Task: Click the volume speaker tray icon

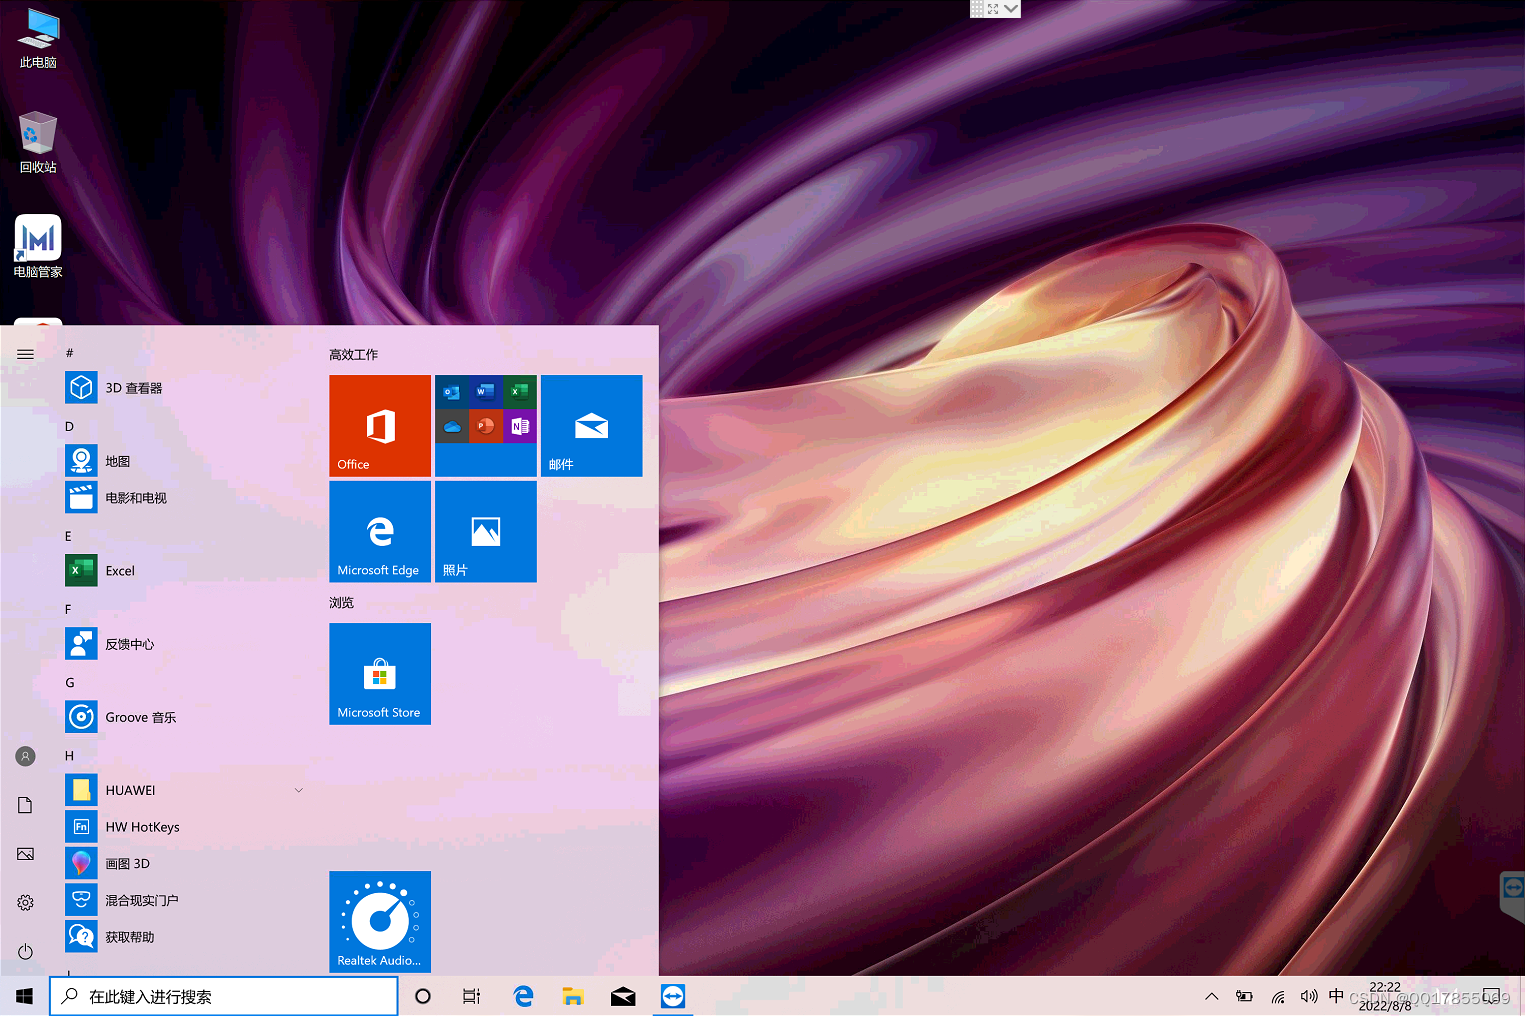Action: tap(1308, 996)
